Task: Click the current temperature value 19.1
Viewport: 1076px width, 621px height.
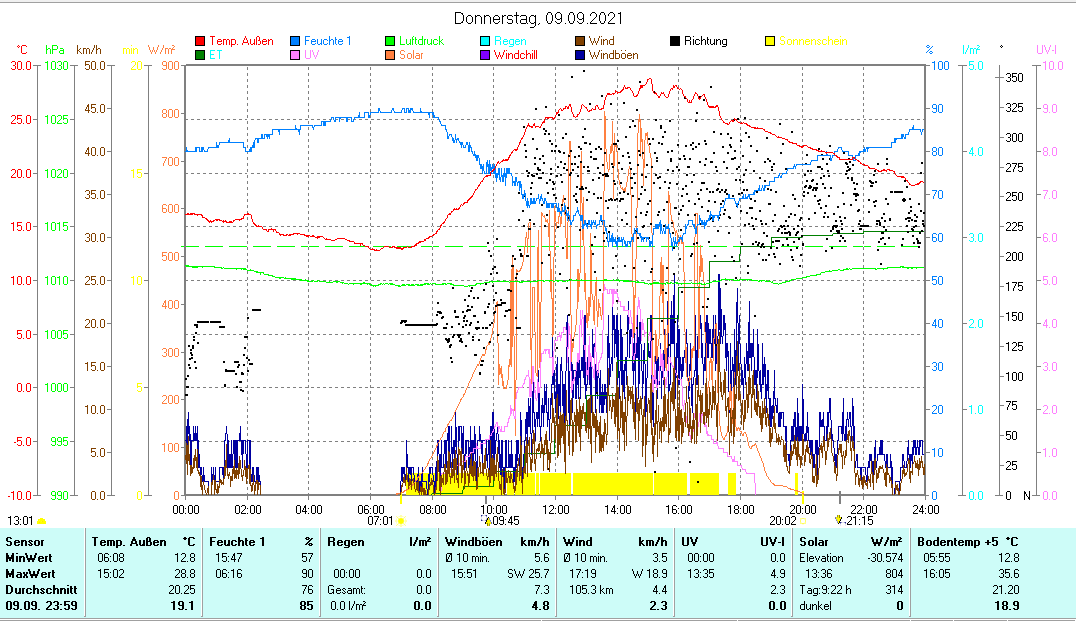Action: 183,606
